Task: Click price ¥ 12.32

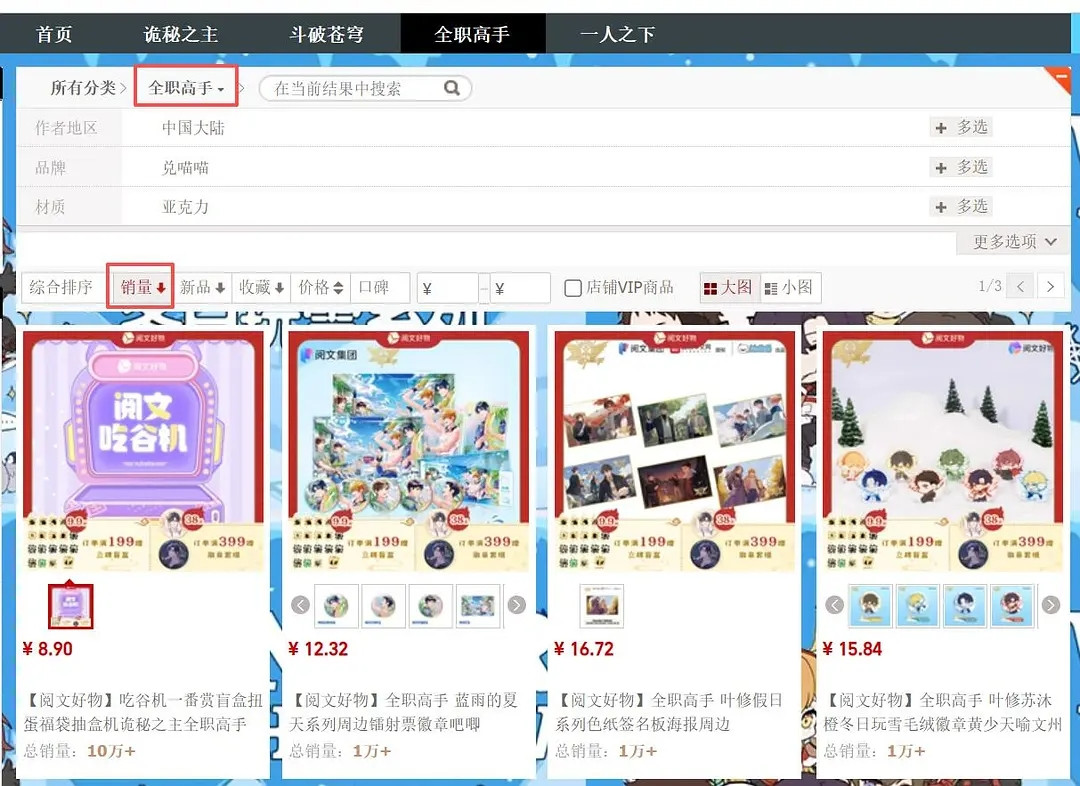Action: point(318,649)
